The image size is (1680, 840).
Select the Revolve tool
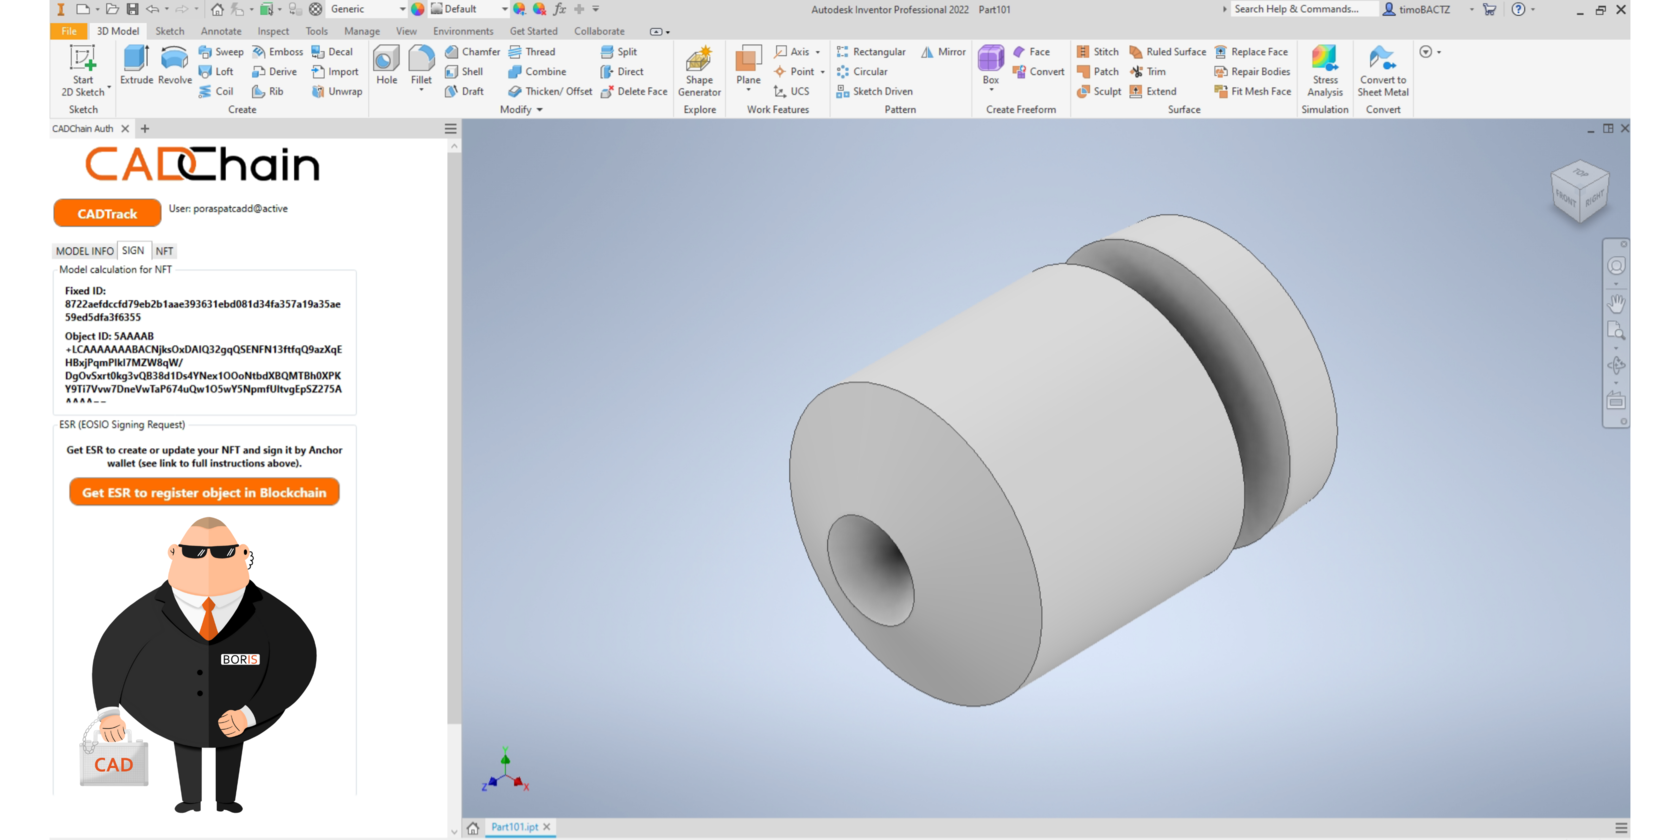click(174, 66)
